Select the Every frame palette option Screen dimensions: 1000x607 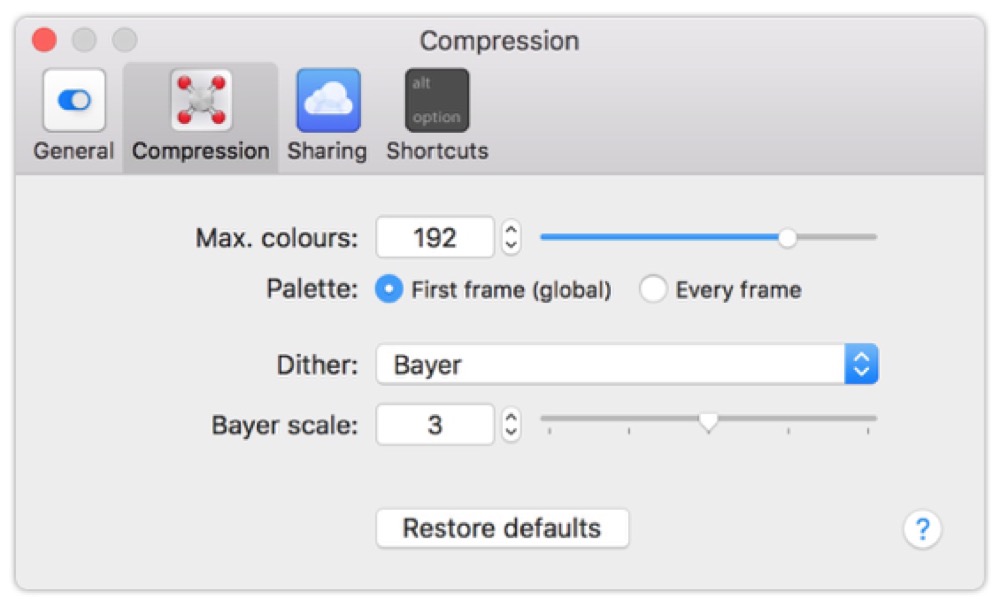click(x=653, y=290)
